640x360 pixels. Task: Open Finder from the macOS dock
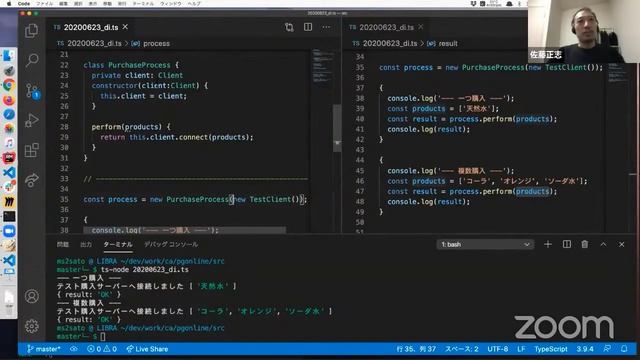click(x=9, y=56)
